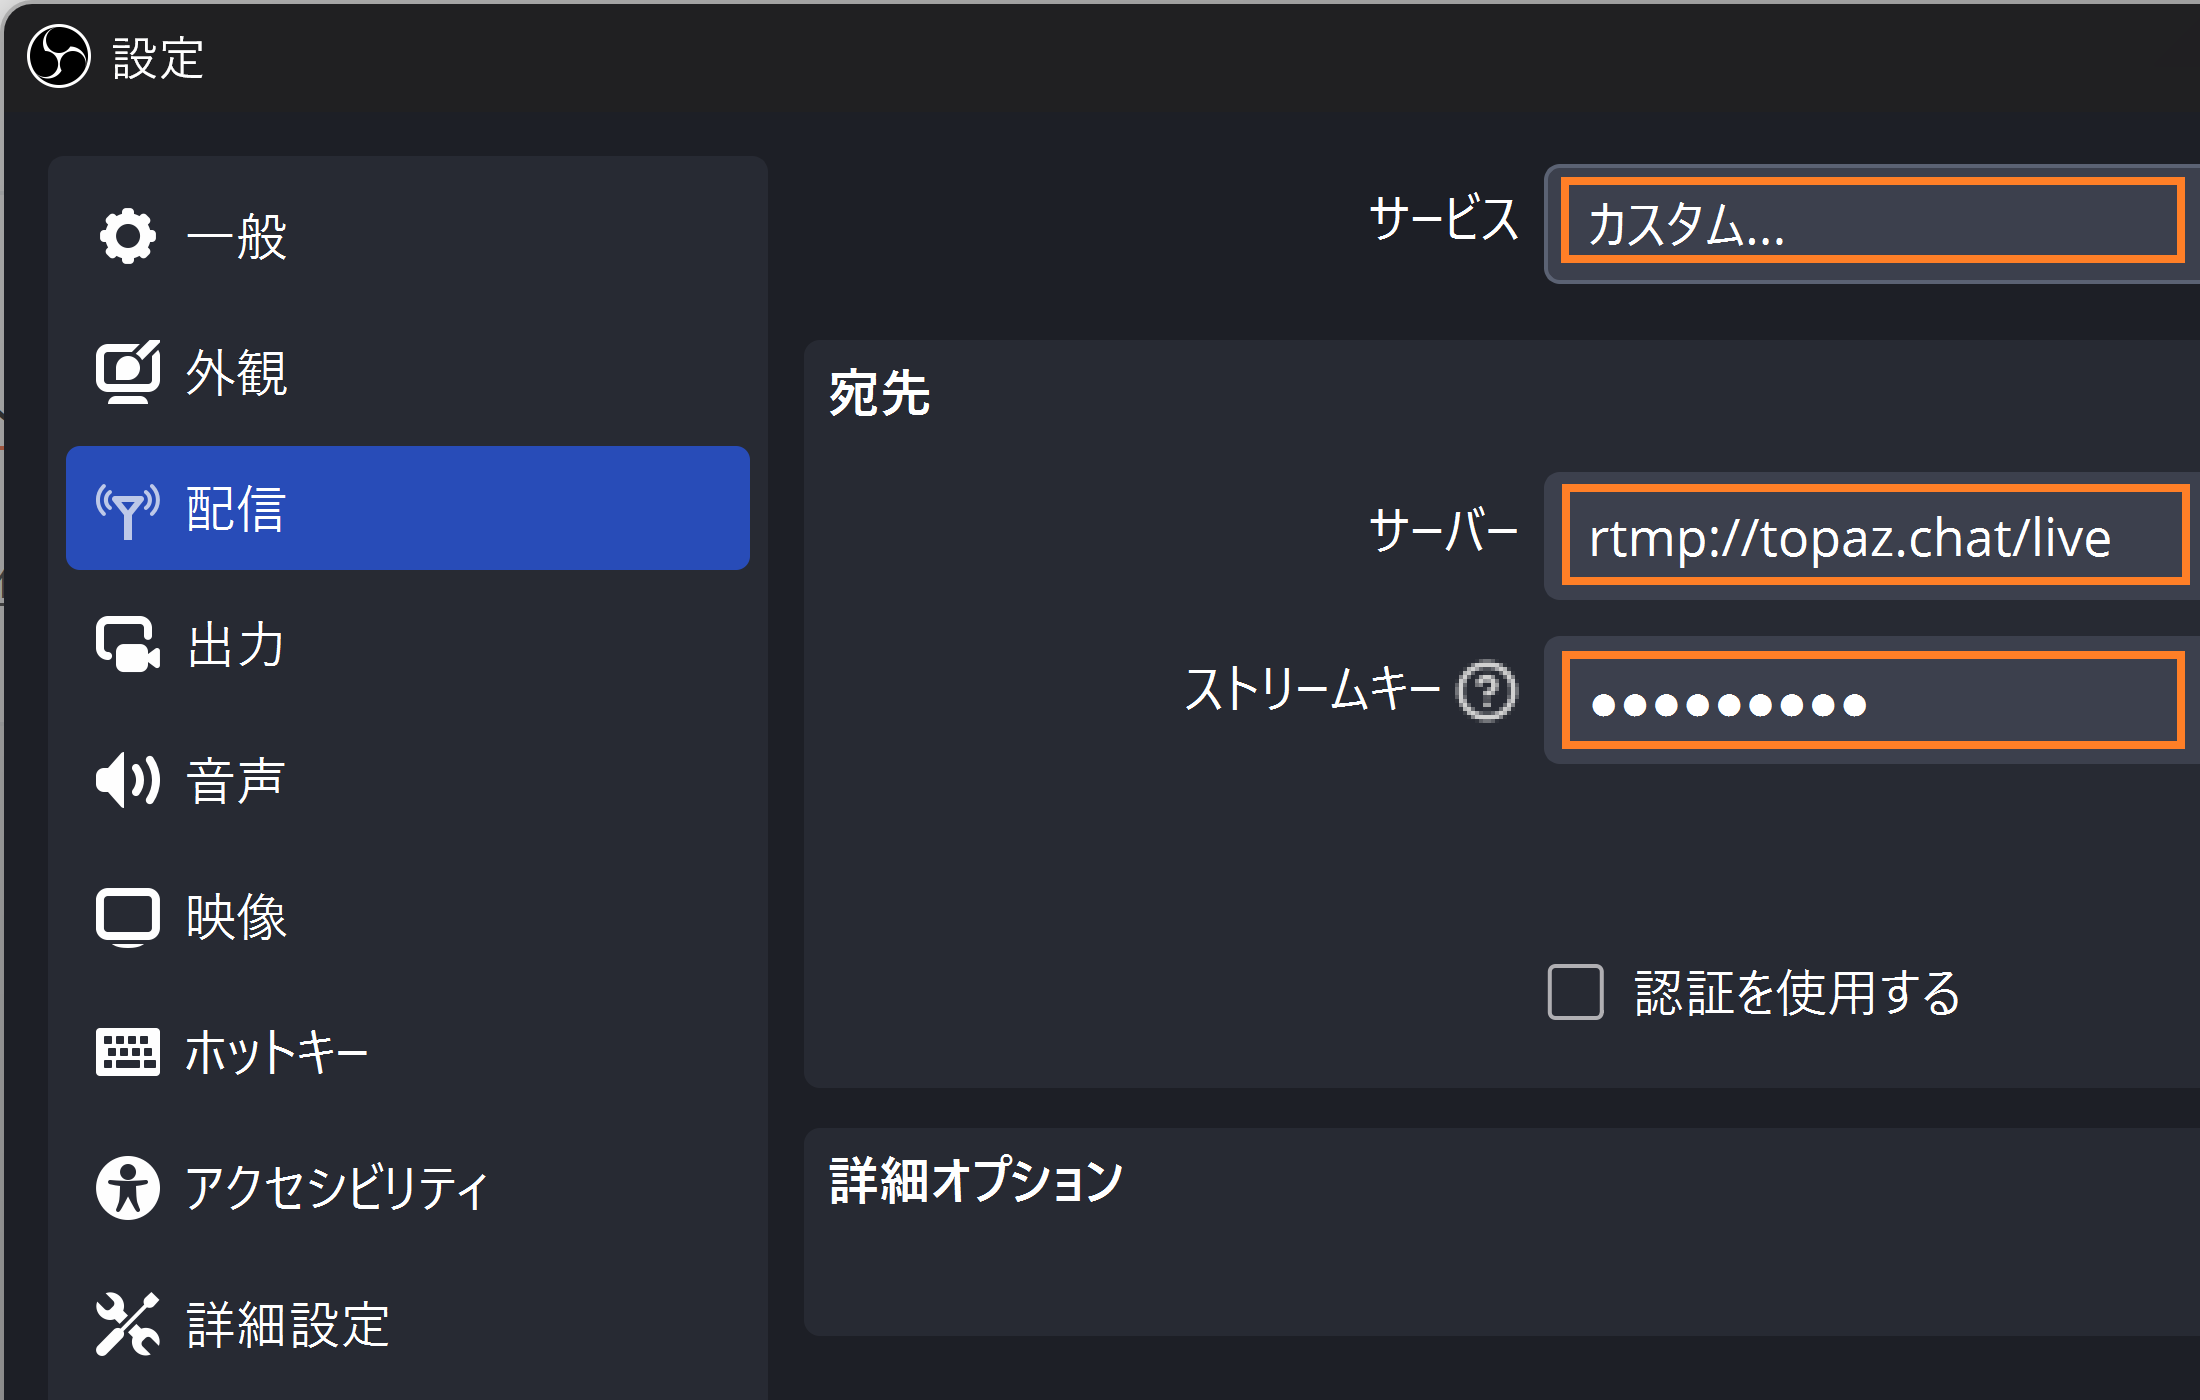Go to the ホットキー settings page
Image resolution: width=2200 pixels, height=1400 pixels.
408,1052
